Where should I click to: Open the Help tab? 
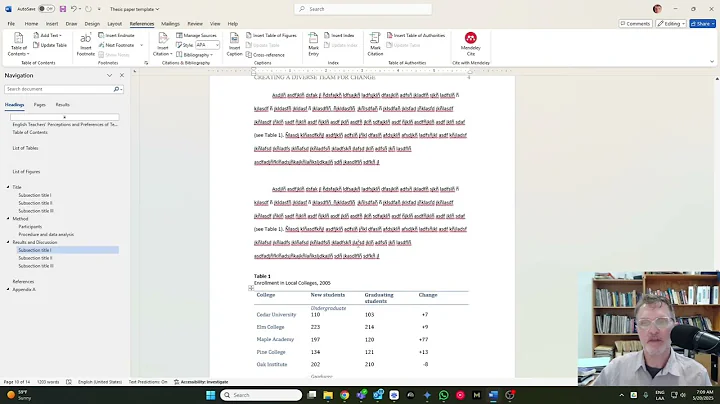[x=233, y=23]
